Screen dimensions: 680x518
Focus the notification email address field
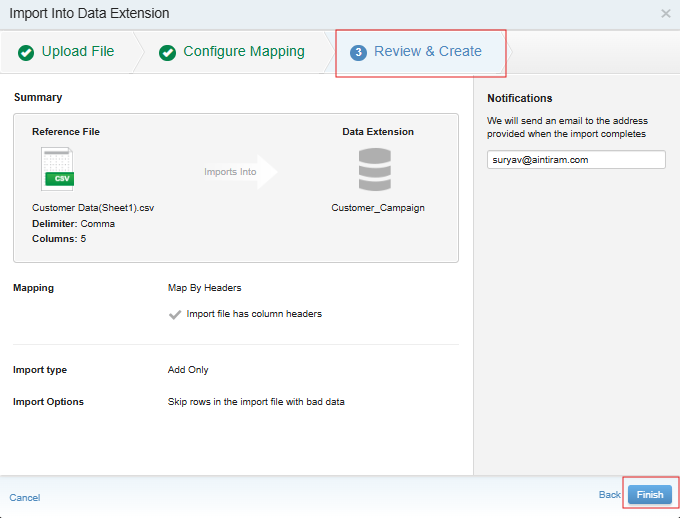click(576, 160)
